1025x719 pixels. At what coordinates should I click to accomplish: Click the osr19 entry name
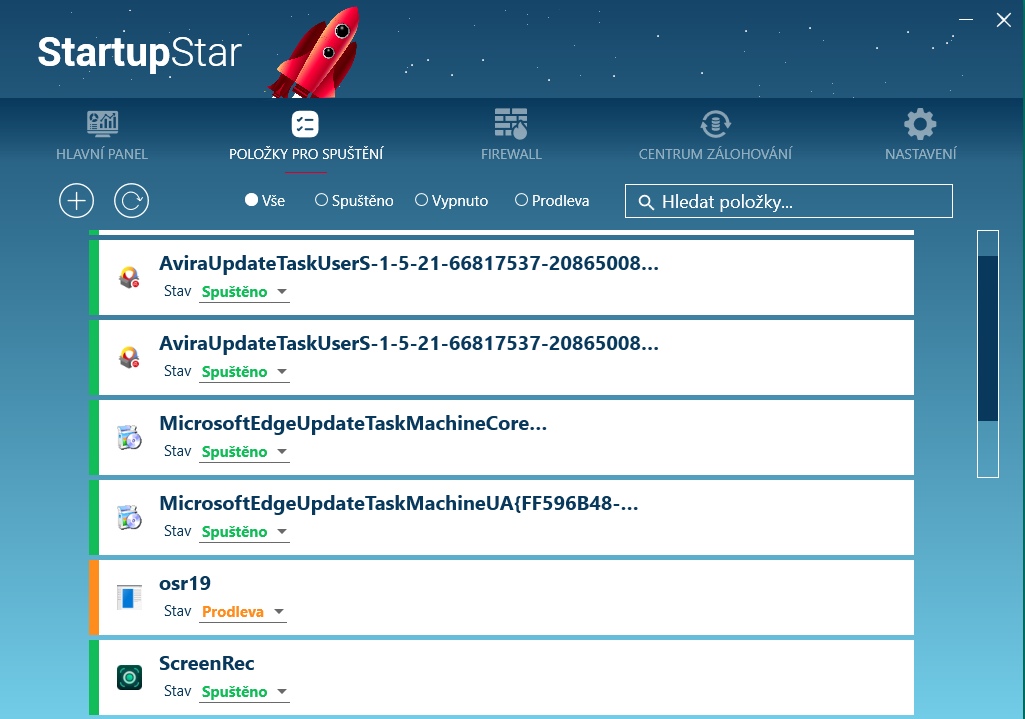click(185, 584)
